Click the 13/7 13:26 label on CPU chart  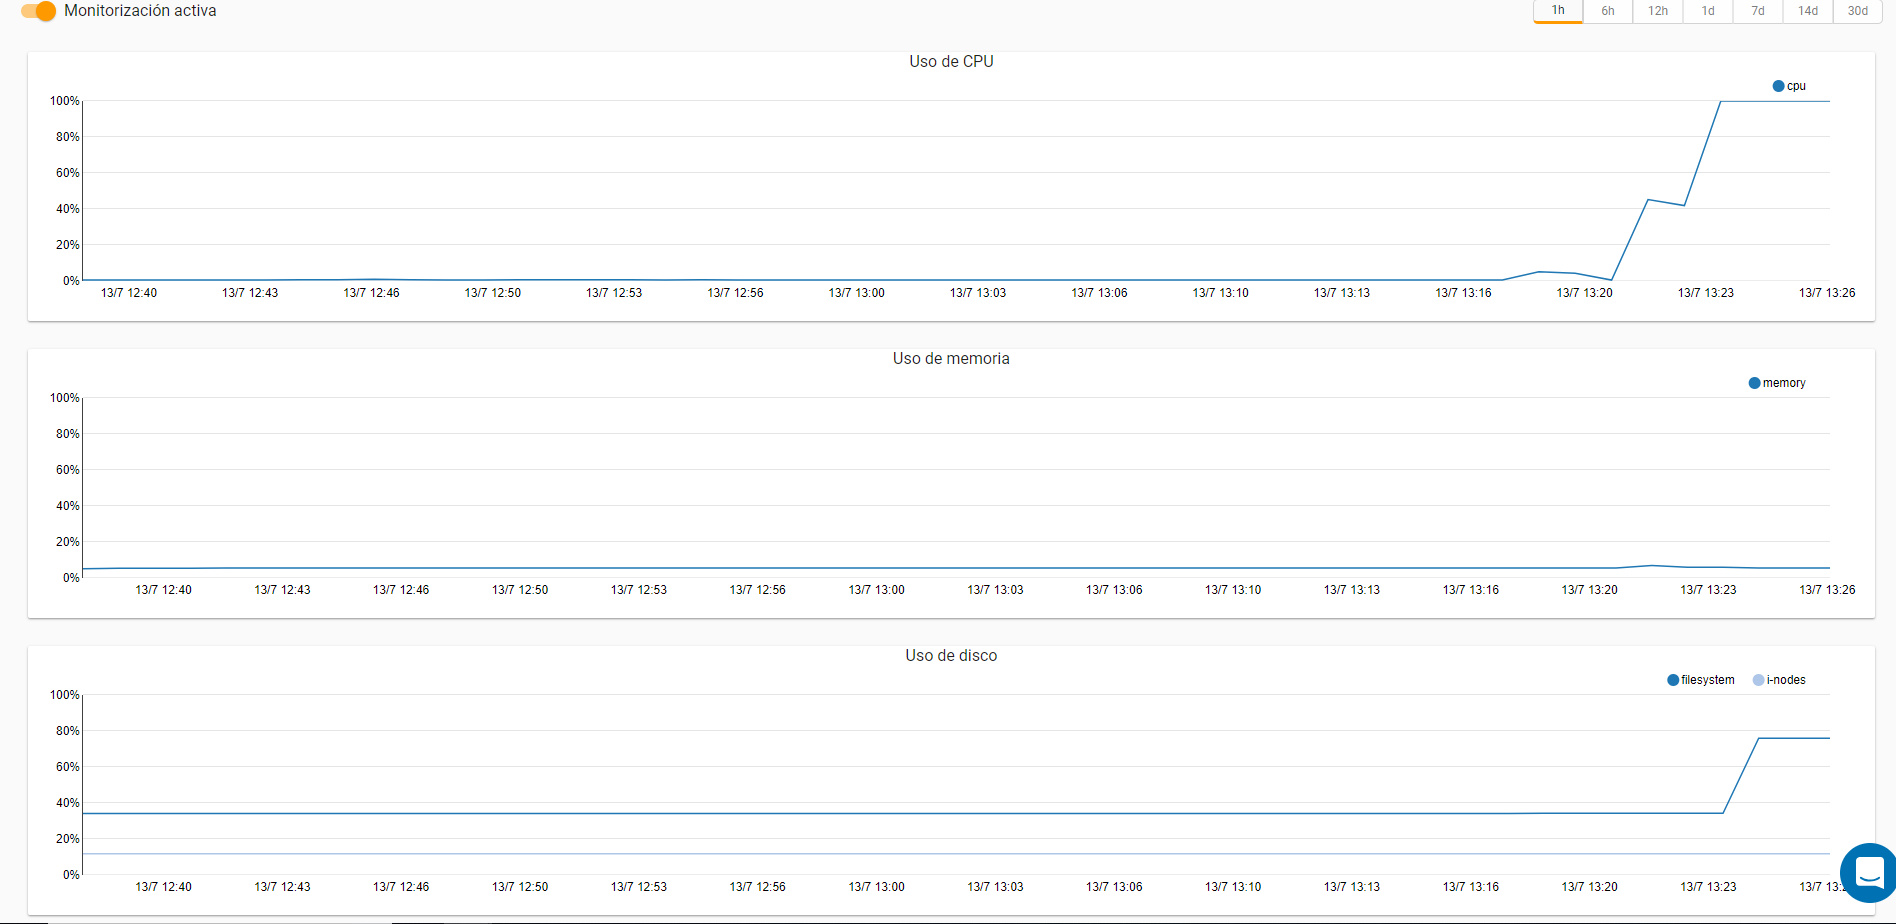pos(1827,293)
